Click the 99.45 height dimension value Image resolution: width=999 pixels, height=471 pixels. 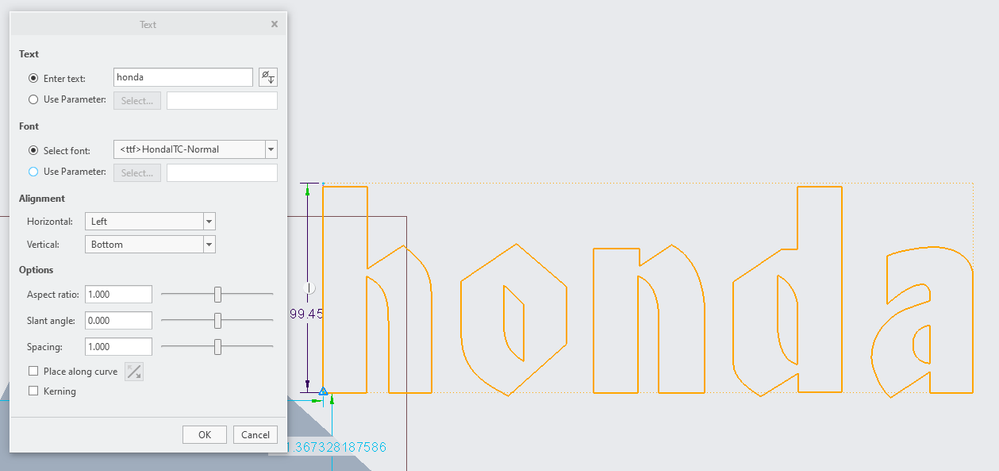pos(306,314)
